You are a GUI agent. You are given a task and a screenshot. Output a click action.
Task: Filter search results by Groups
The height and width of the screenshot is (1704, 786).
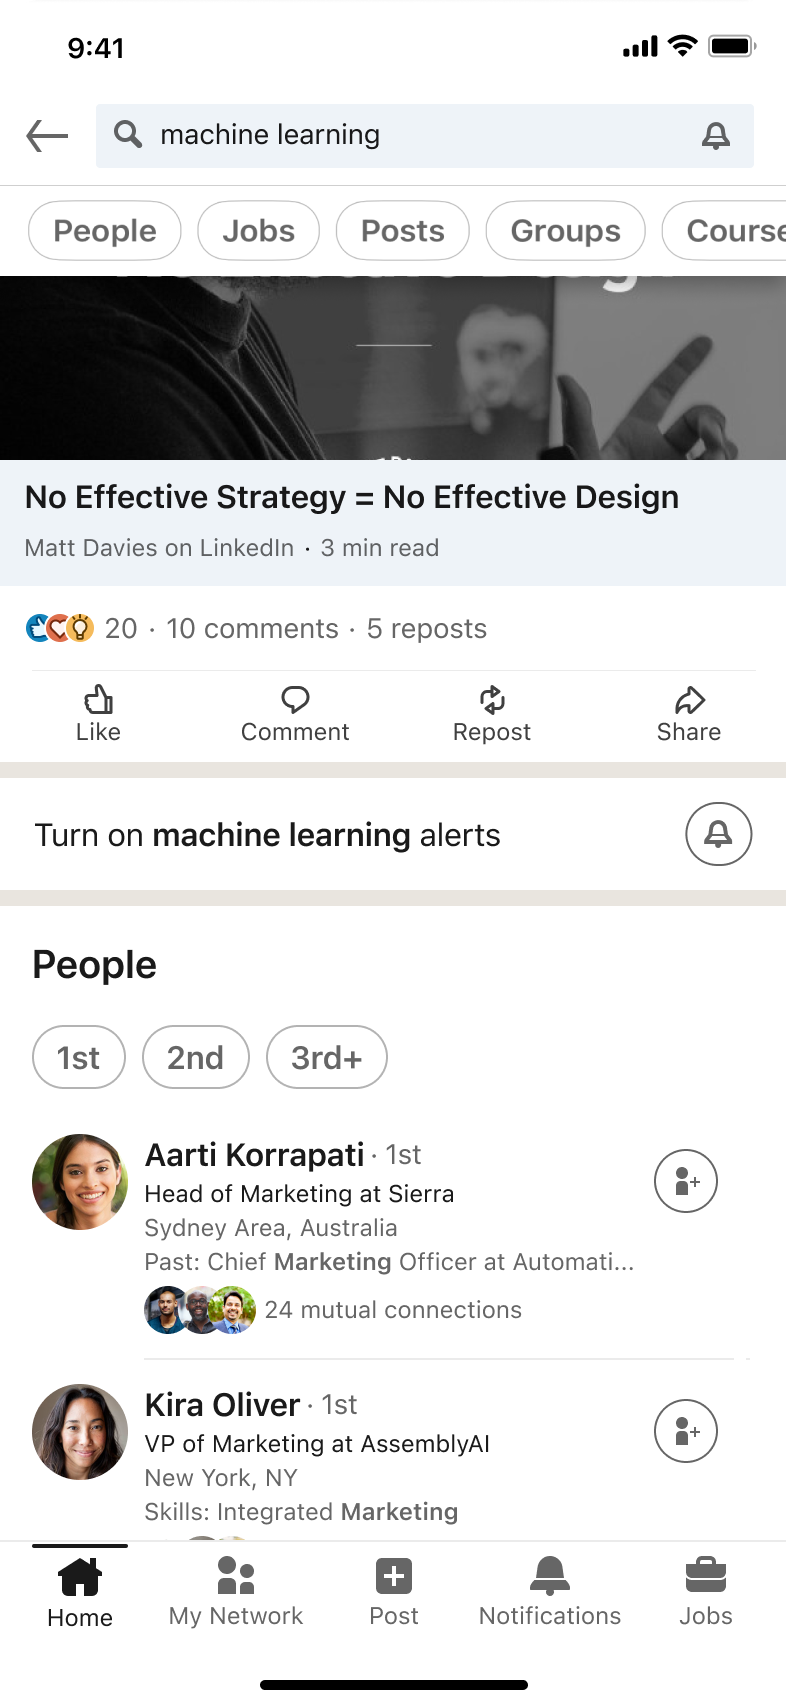565,231
